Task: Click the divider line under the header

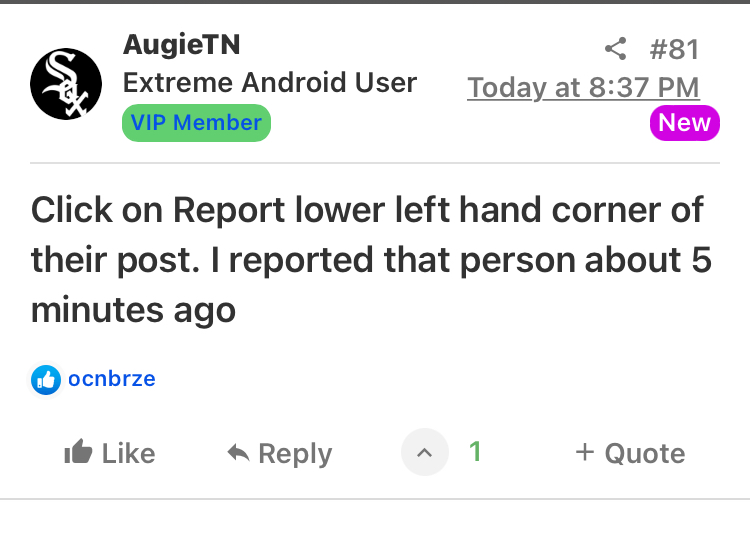Action: click(375, 163)
